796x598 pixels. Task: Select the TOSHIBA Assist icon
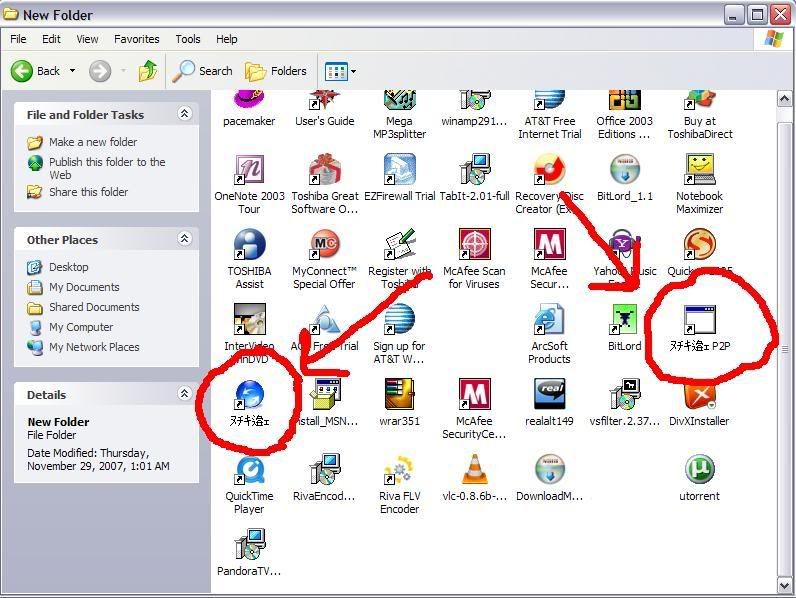tap(249, 244)
